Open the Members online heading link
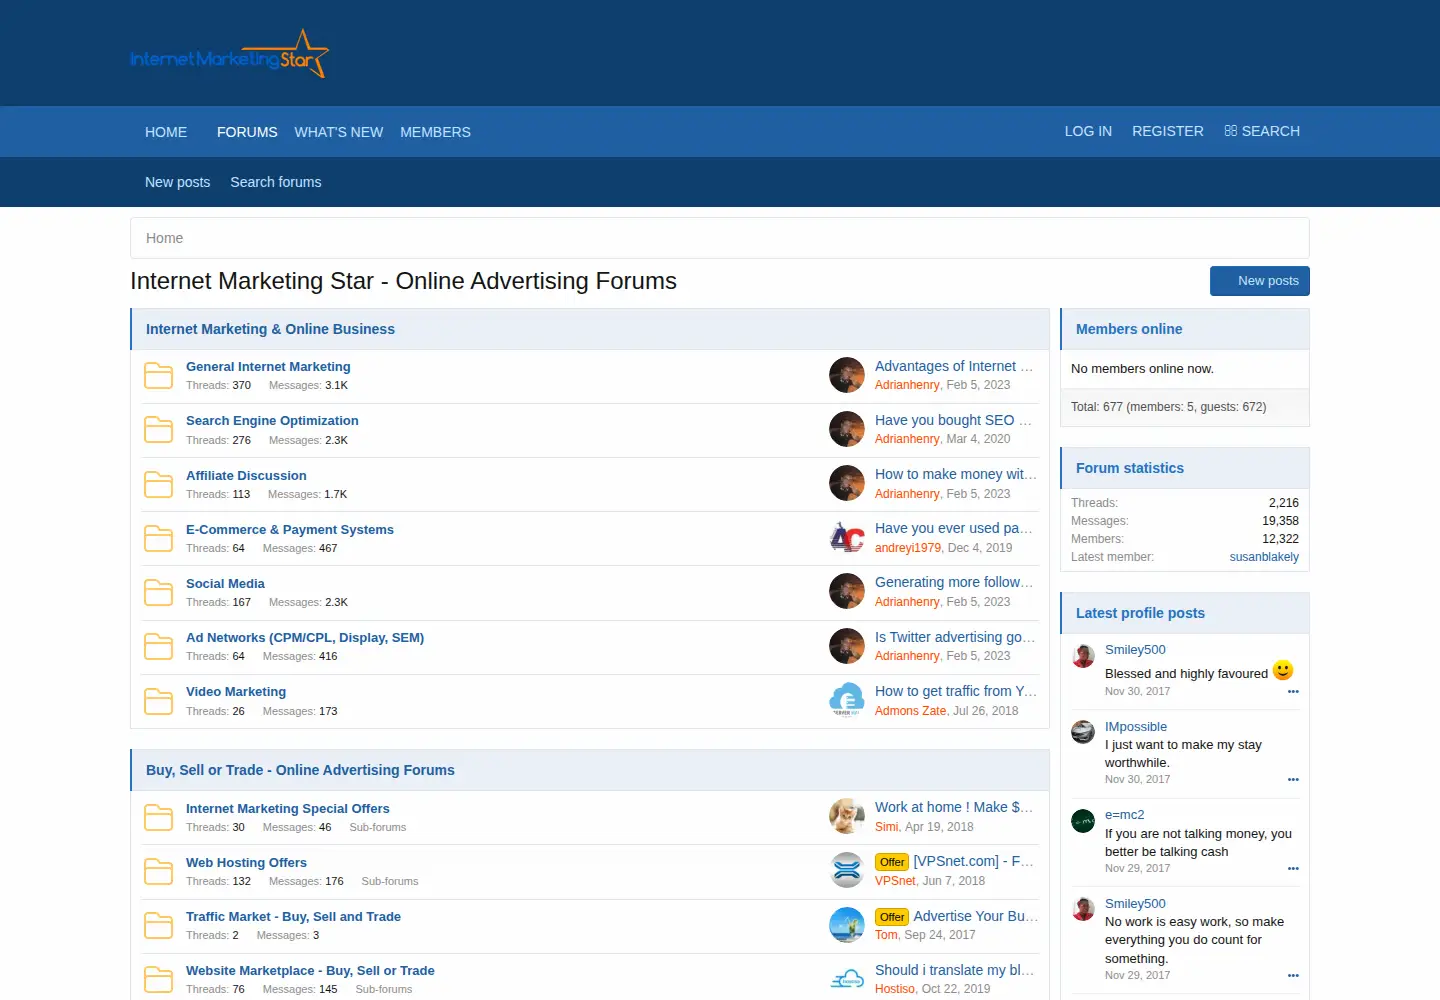The height and width of the screenshot is (1000, 1440). [1129, 329]
